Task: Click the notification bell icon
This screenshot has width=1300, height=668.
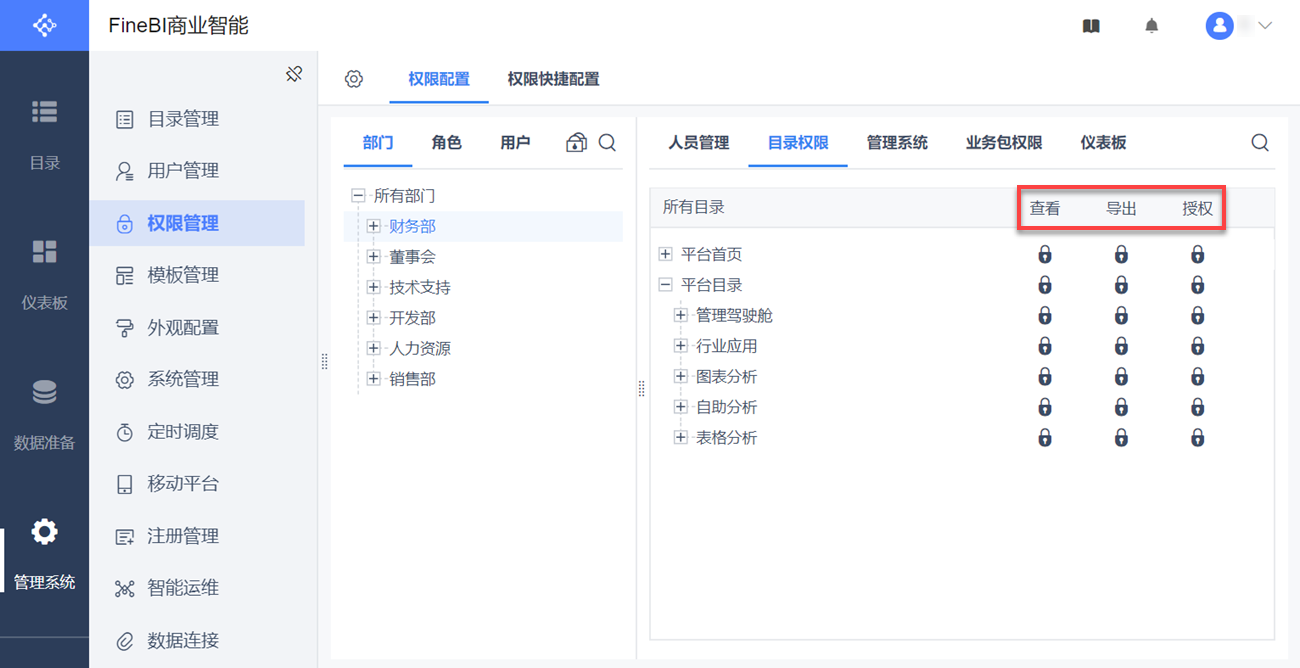Action: [x=1152, y=26]
